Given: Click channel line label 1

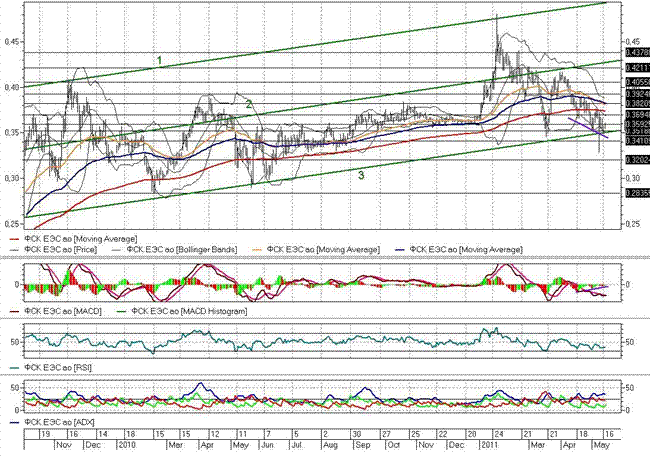Looking at the screenshot, I should pos(158,62).
